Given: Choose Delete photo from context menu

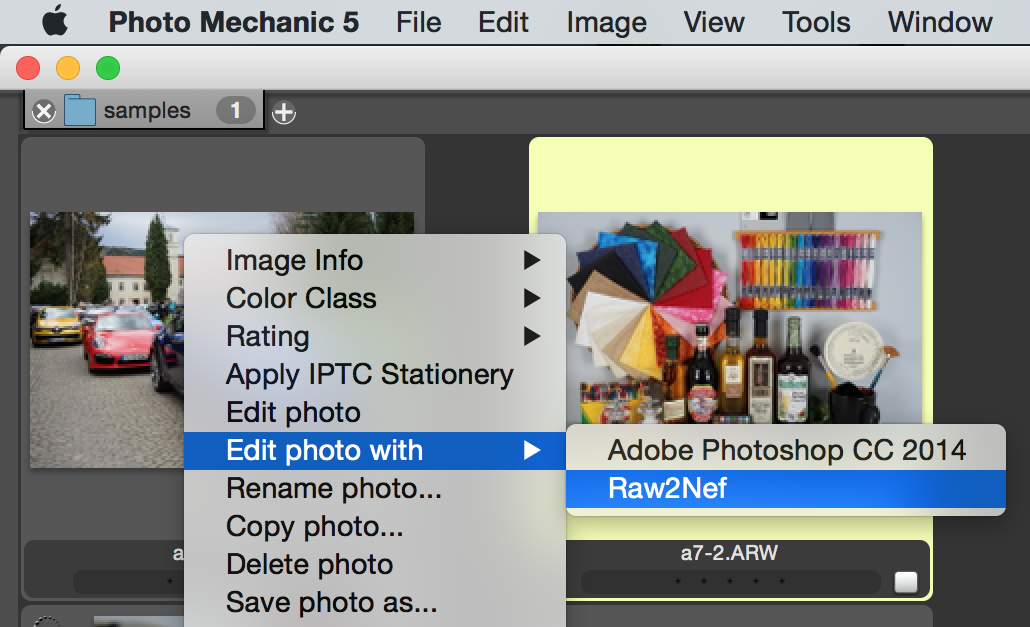Looking at the screenshot, I should pyautogui.click(x=374, y=565).
